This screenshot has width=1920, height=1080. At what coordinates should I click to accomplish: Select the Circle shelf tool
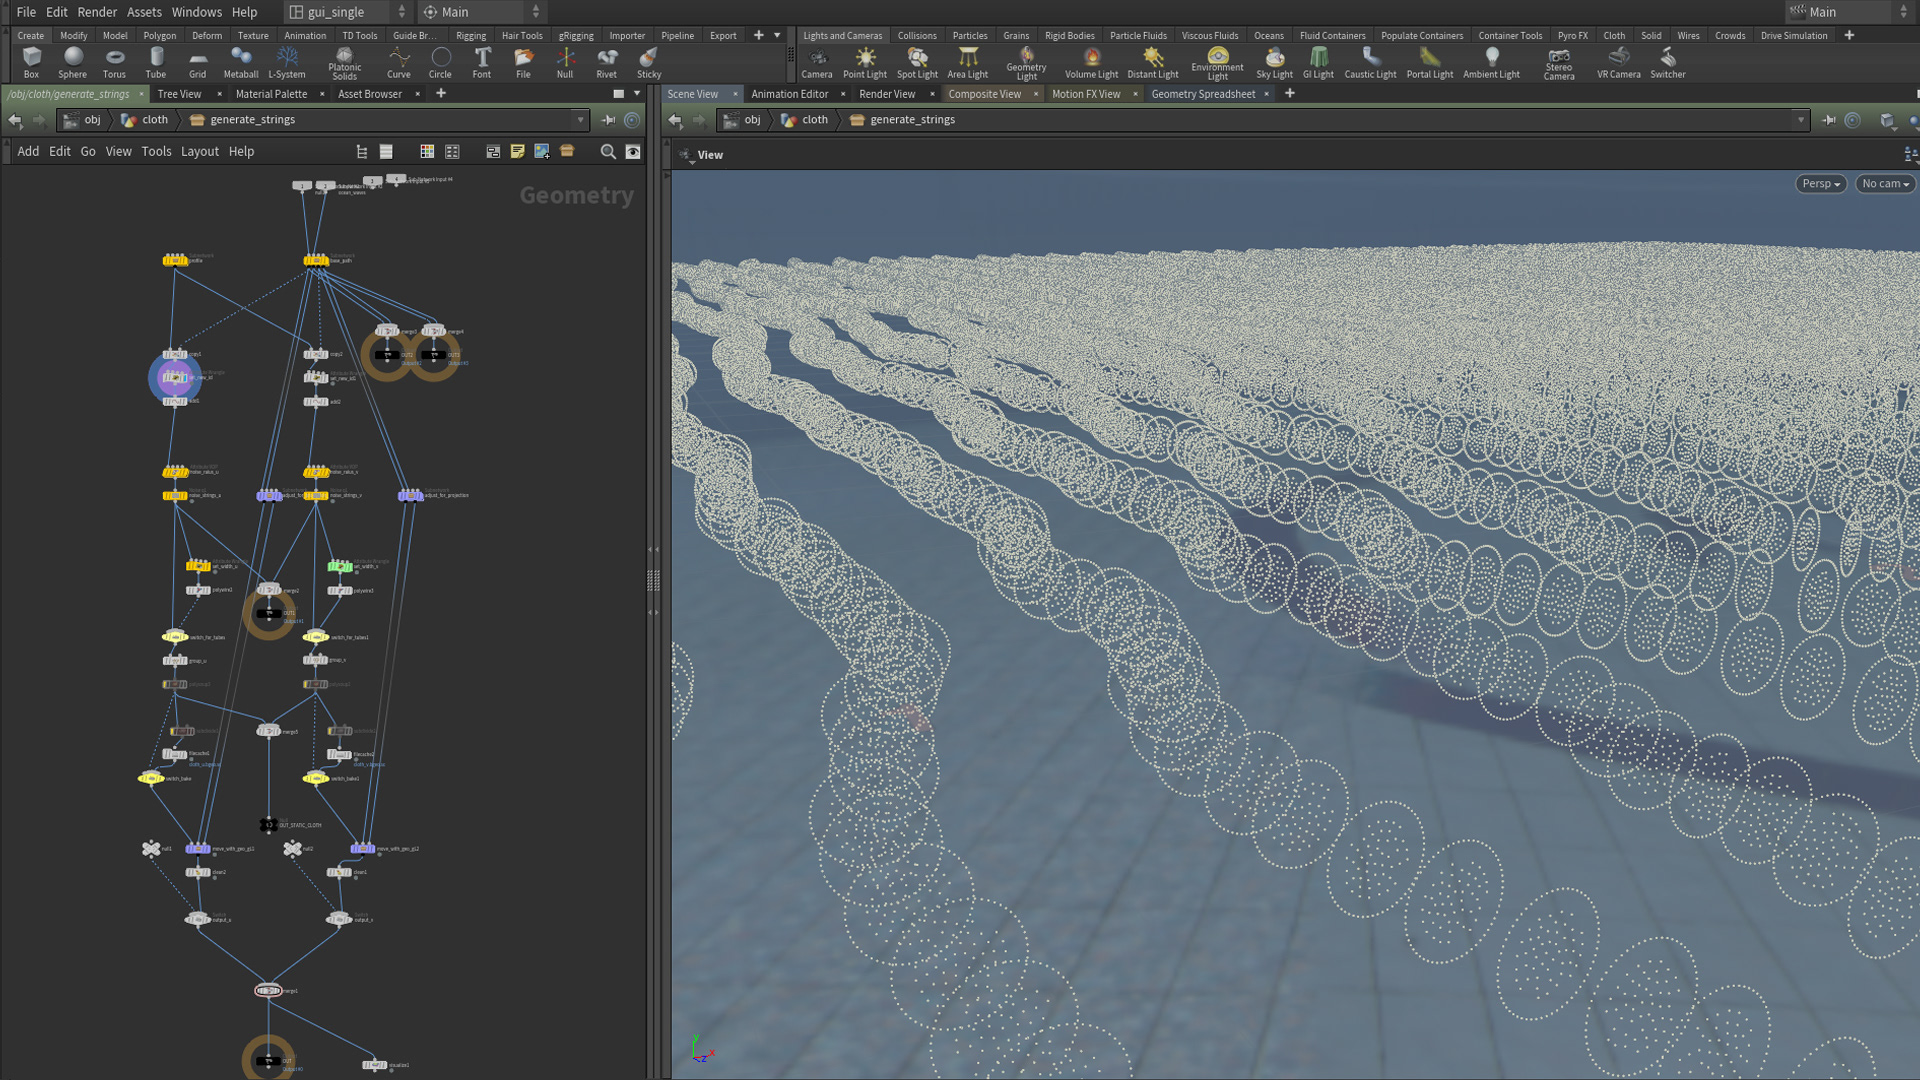440,63
